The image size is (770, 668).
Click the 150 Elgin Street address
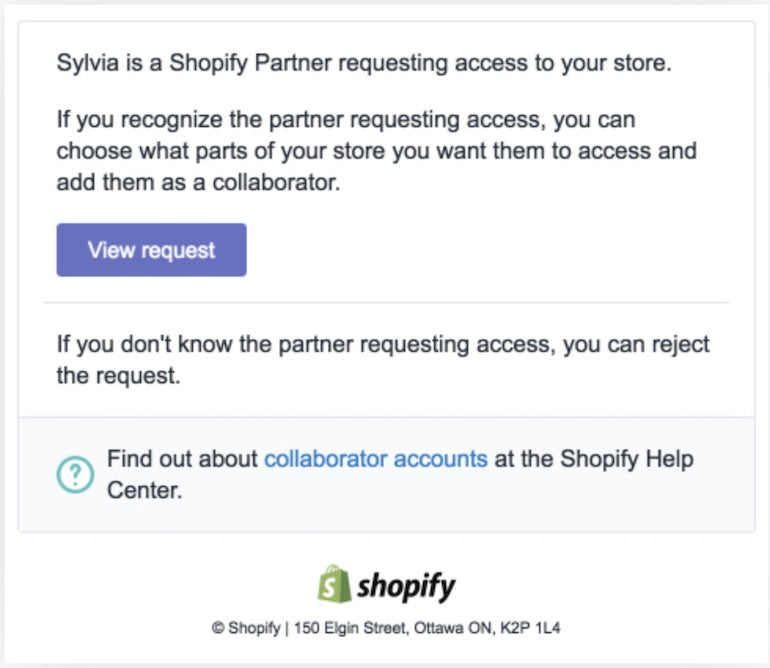click(339, 628)
